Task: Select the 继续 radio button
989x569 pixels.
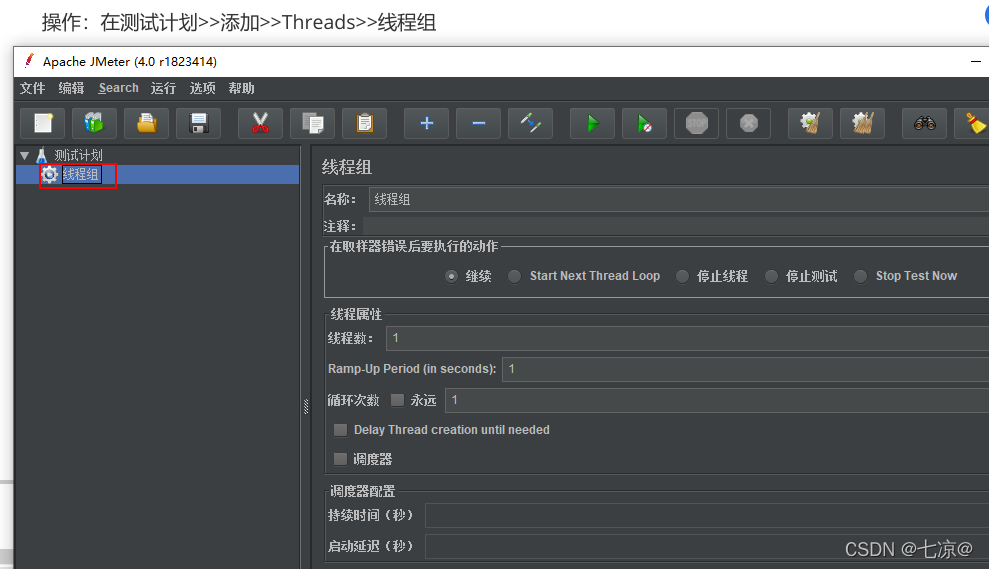Action: click(x=451, y=276)
